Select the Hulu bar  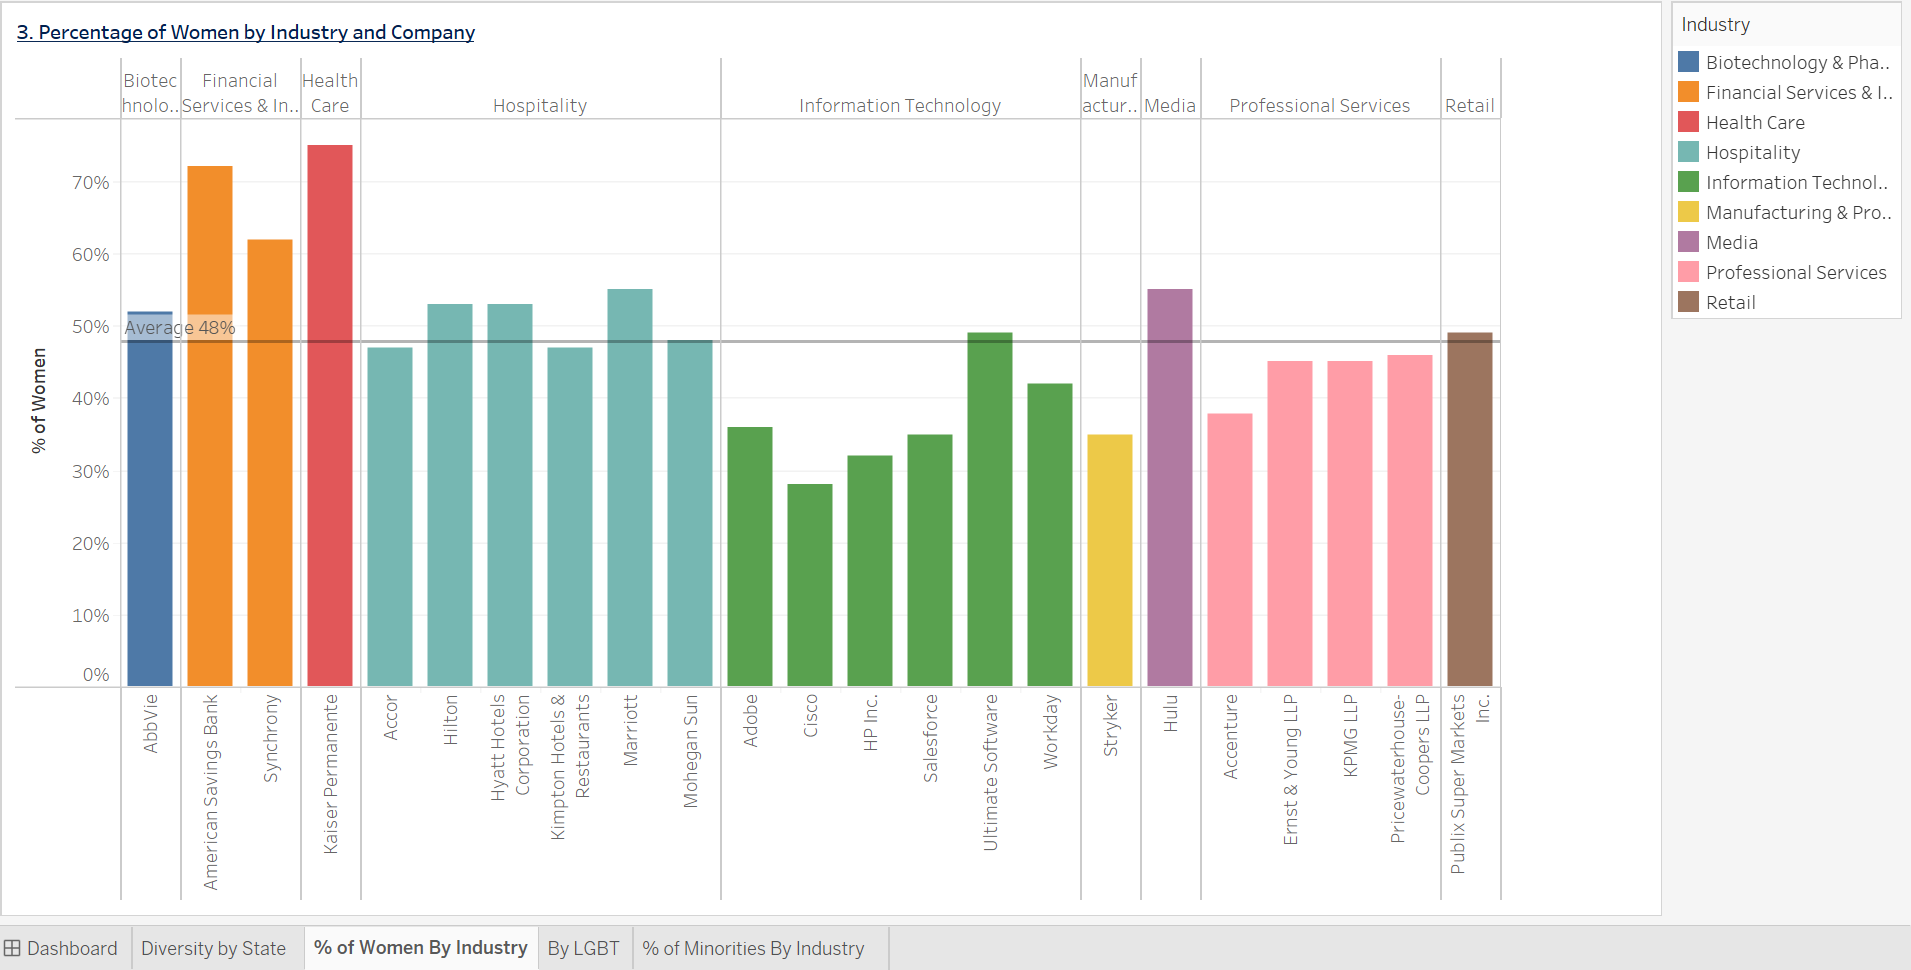coord(1170,488)
